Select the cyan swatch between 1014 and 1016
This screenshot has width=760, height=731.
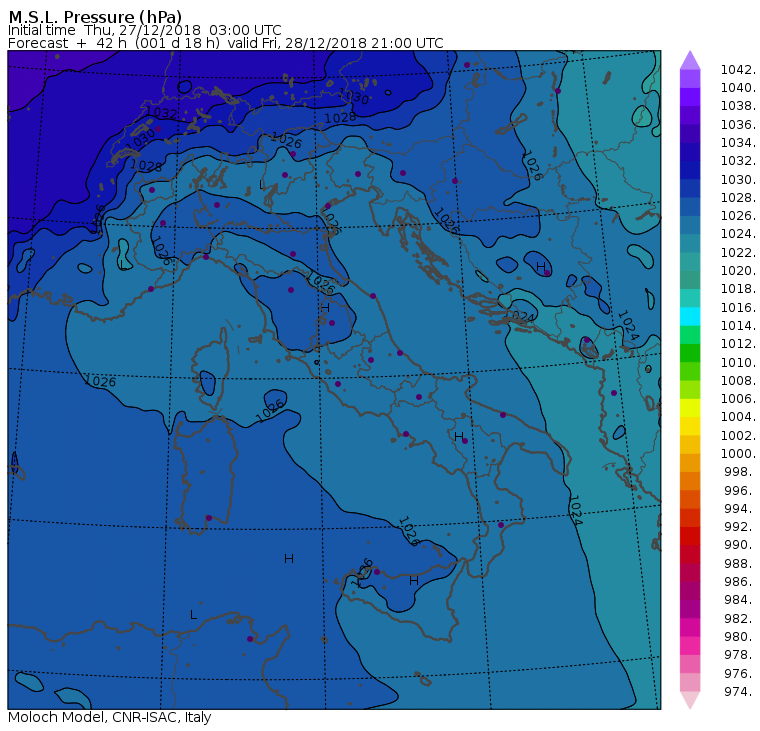pyautogui.click(x=690, y=317)
